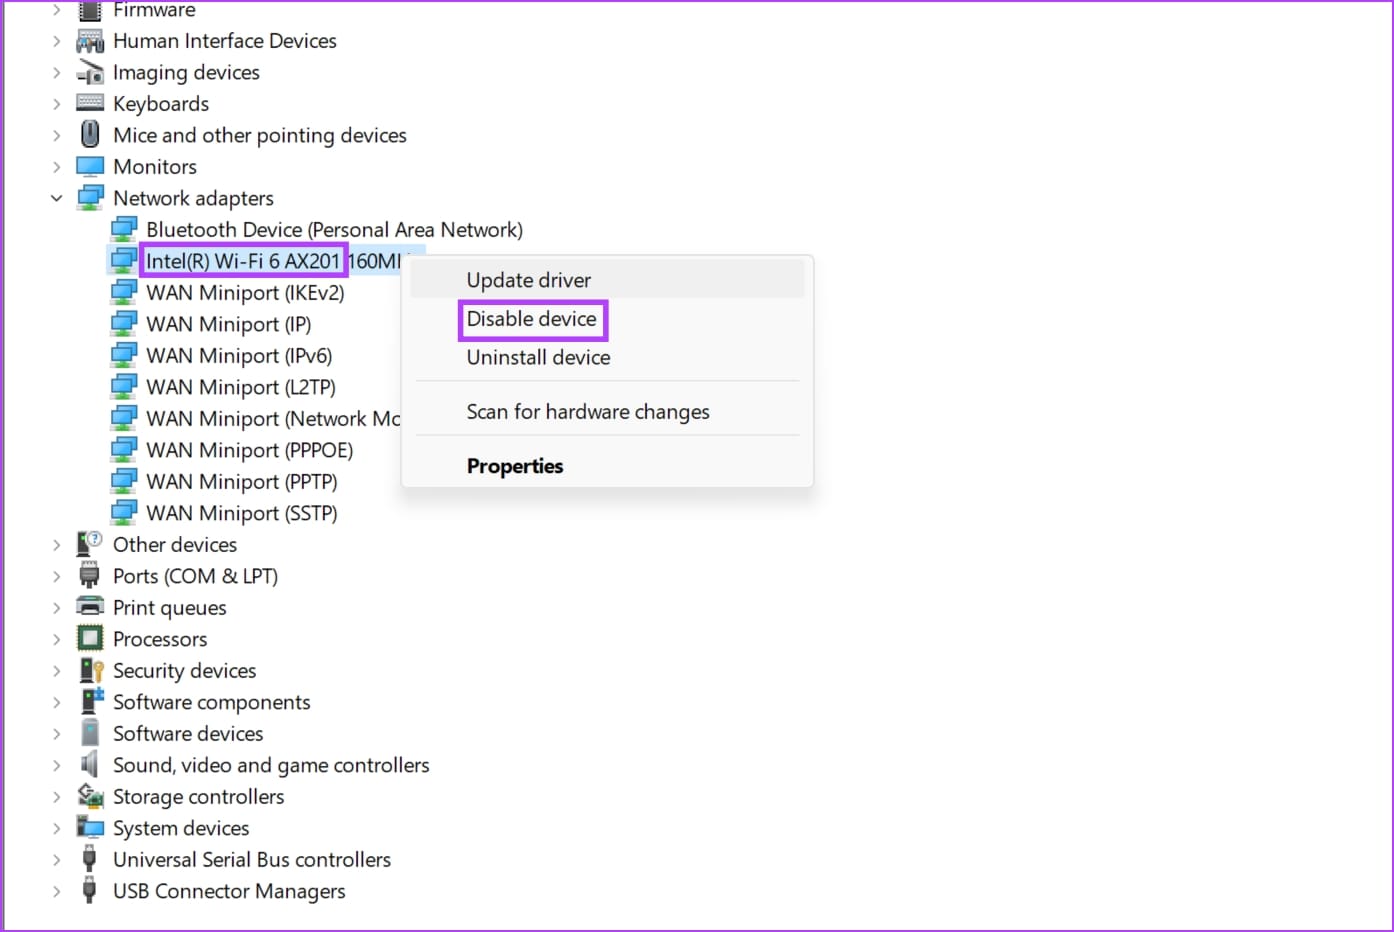Select WAN Miniport (PPPOE) adapter
Screen dimensions: 1394x932
249,451
